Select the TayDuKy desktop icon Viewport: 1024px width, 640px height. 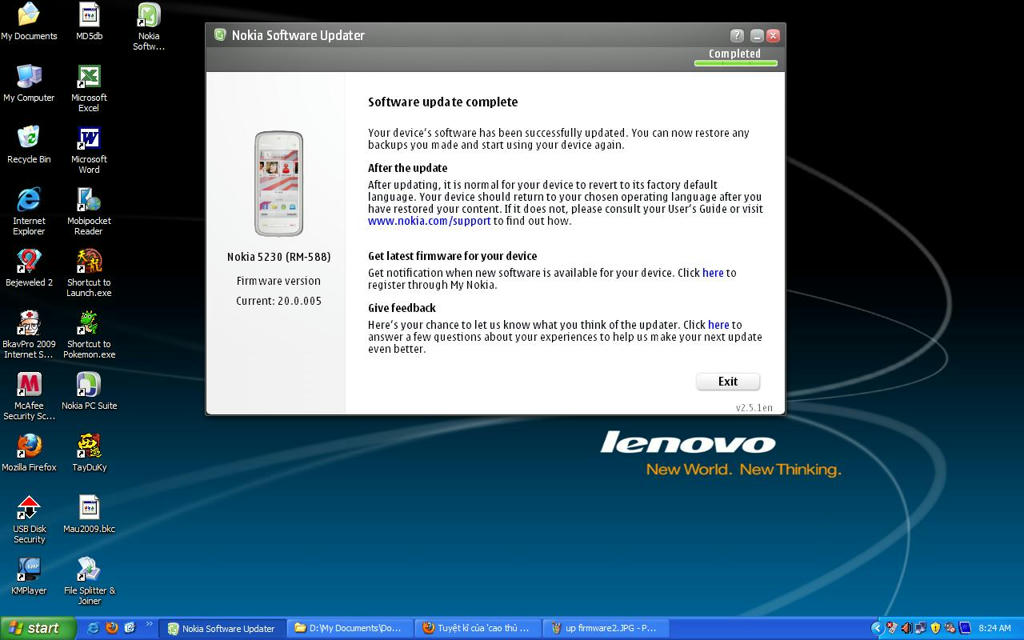point(89,453)
